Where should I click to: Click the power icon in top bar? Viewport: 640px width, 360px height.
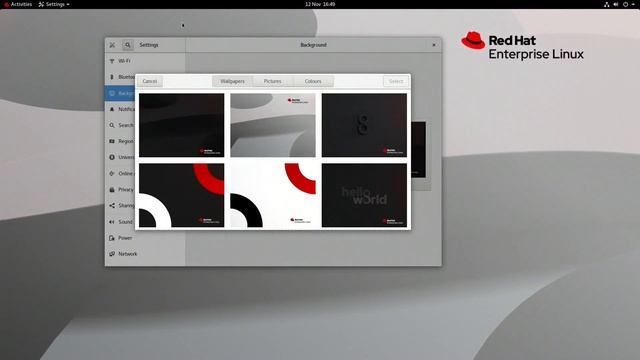625,4
